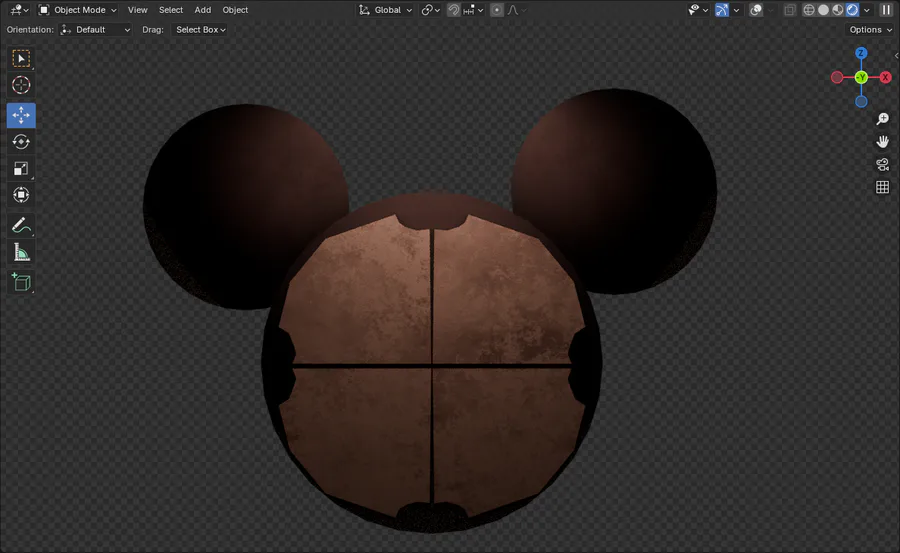Open the Add menu

coord(203,10)
